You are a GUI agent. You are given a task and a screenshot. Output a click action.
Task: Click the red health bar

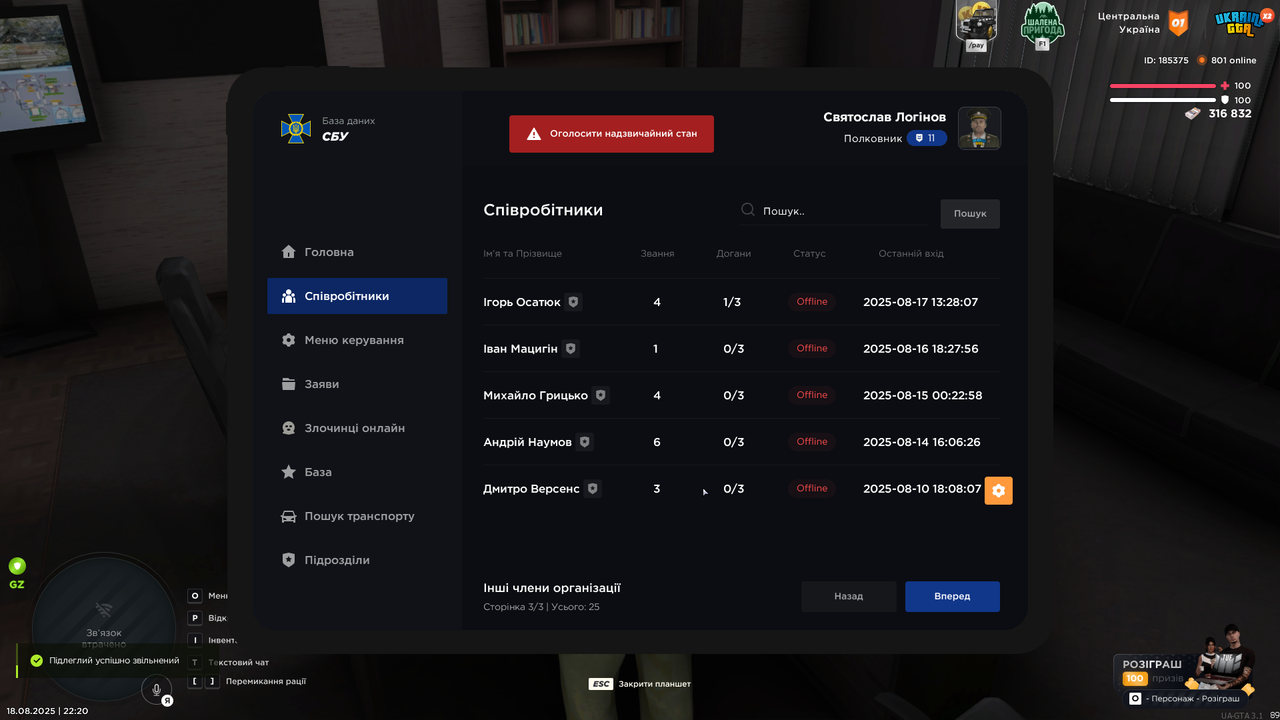[x=1162, y=86]
